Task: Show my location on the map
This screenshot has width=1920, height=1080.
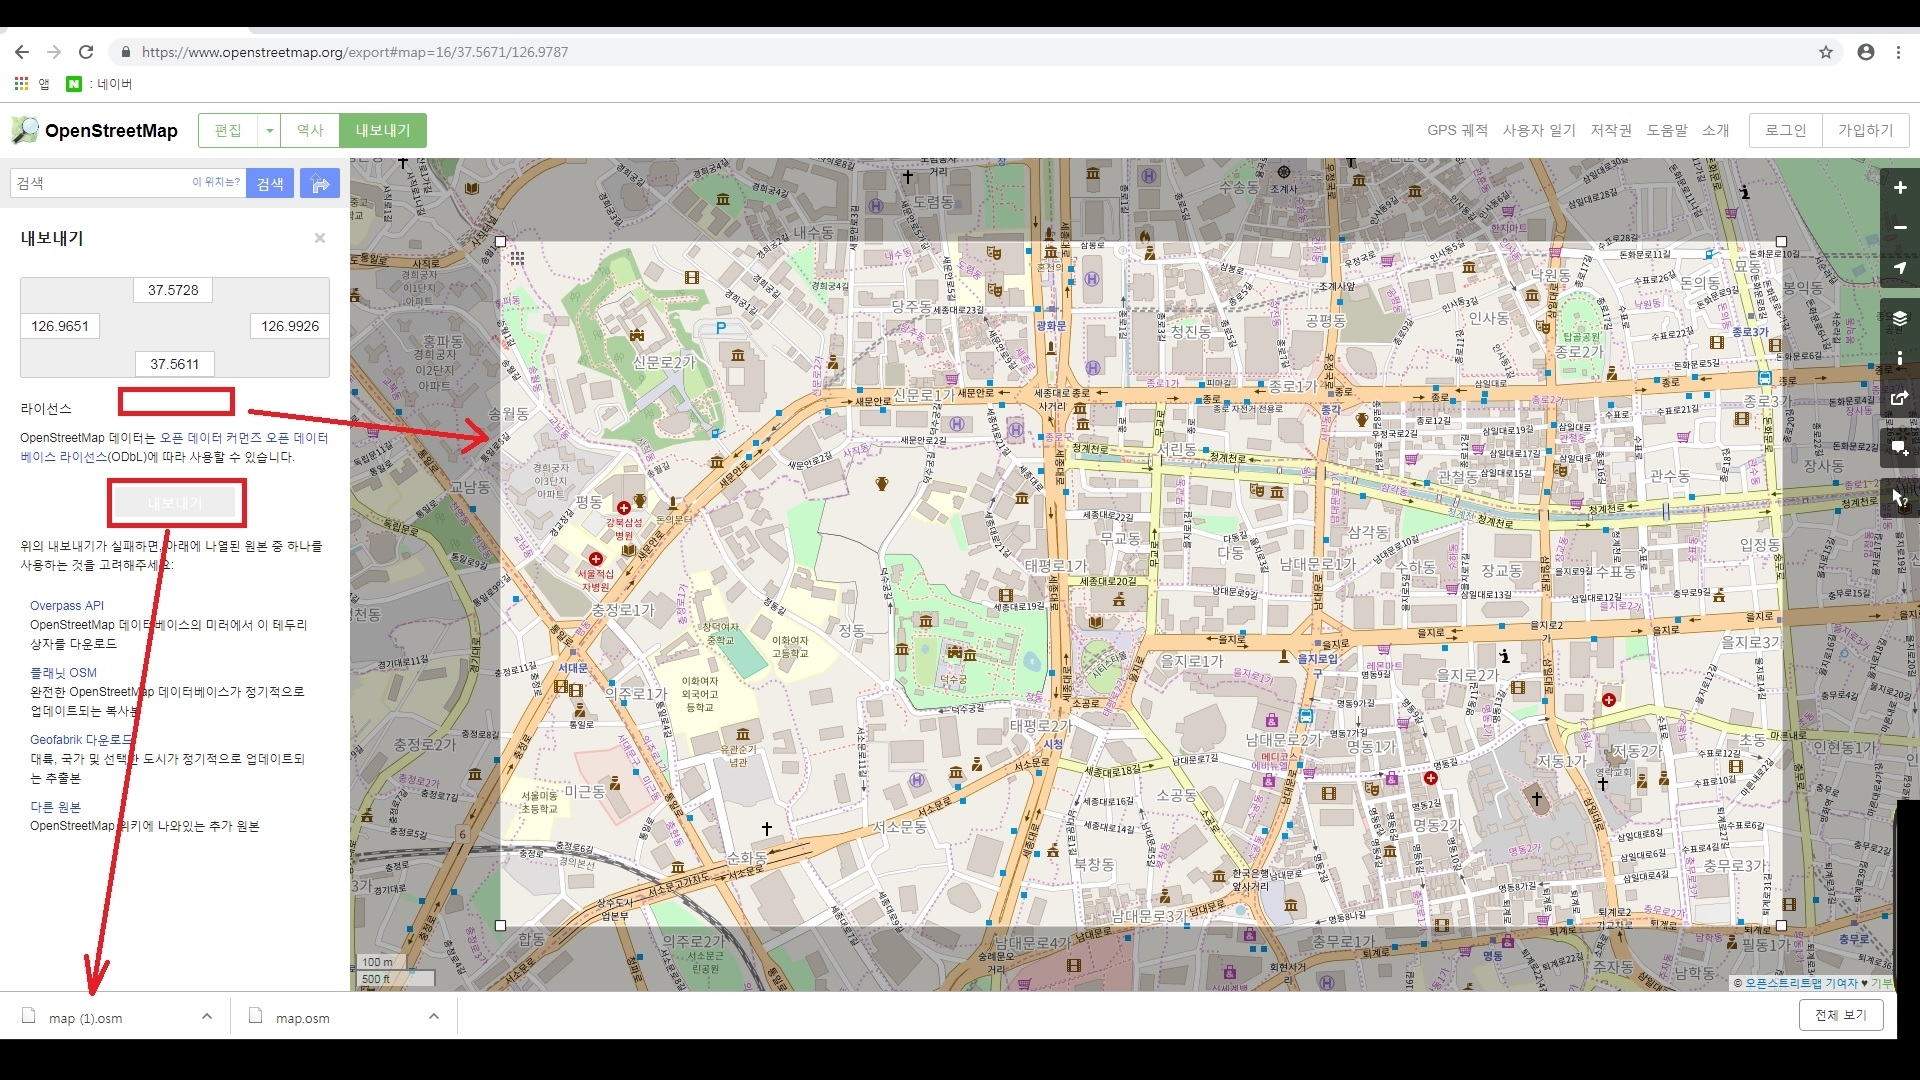Action: 1900,268
